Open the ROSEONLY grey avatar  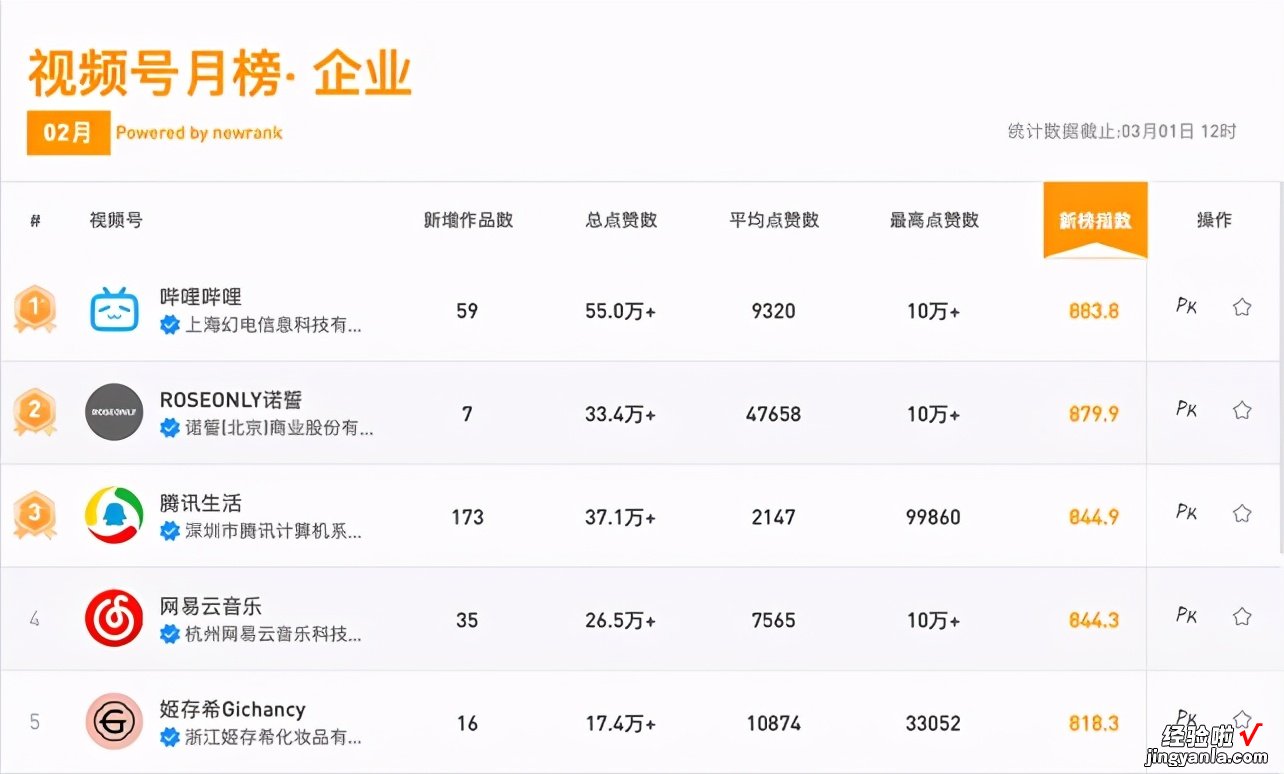(x=114, y=411)
